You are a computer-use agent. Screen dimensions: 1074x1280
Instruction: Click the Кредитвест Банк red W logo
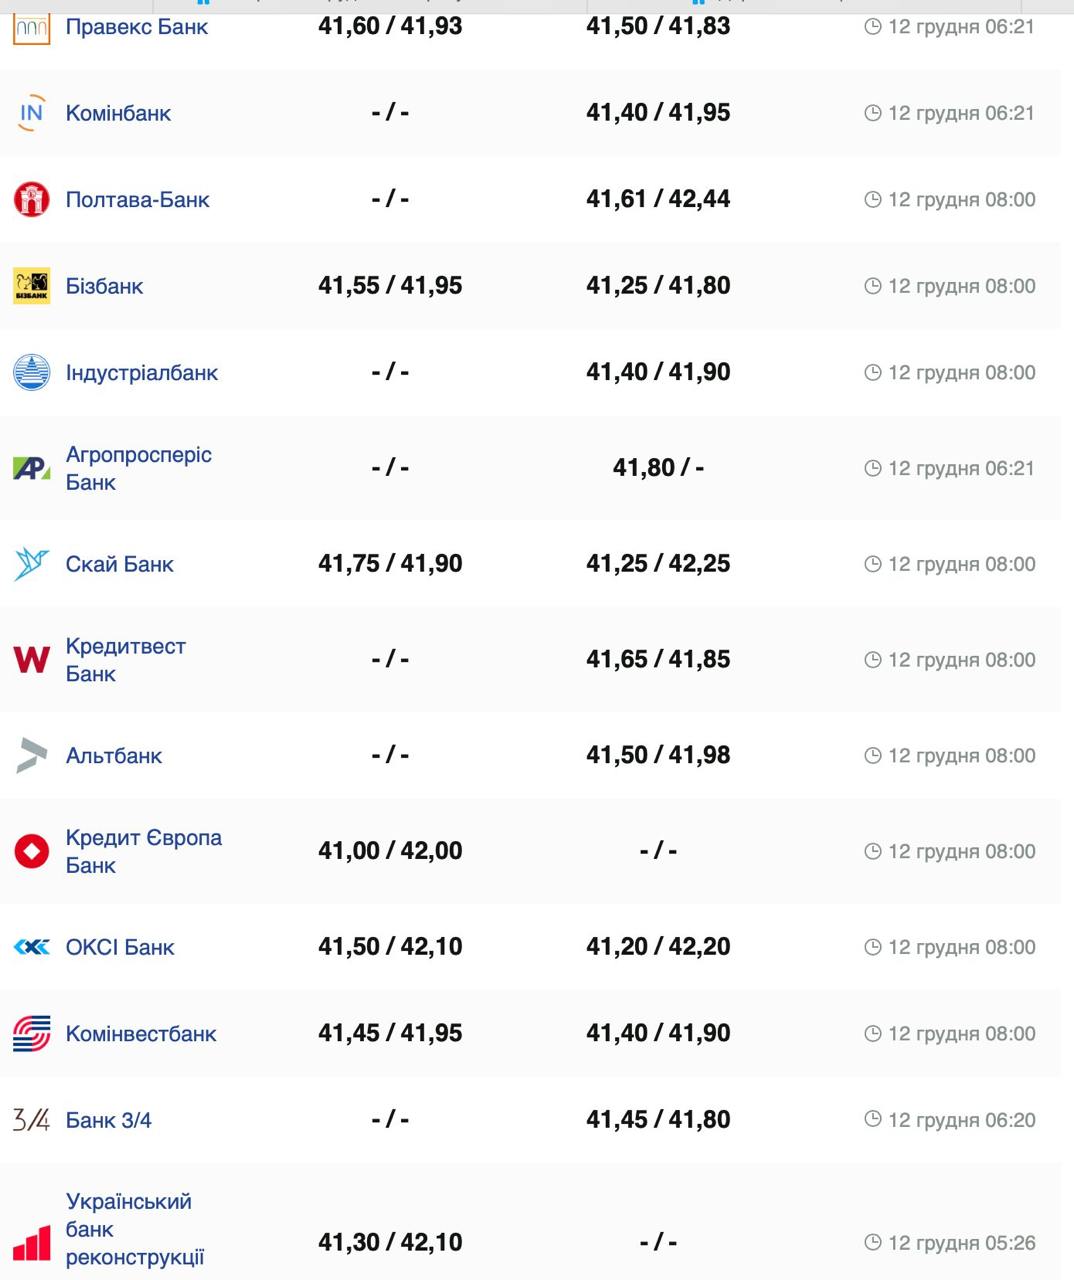(x=32, y=660)
